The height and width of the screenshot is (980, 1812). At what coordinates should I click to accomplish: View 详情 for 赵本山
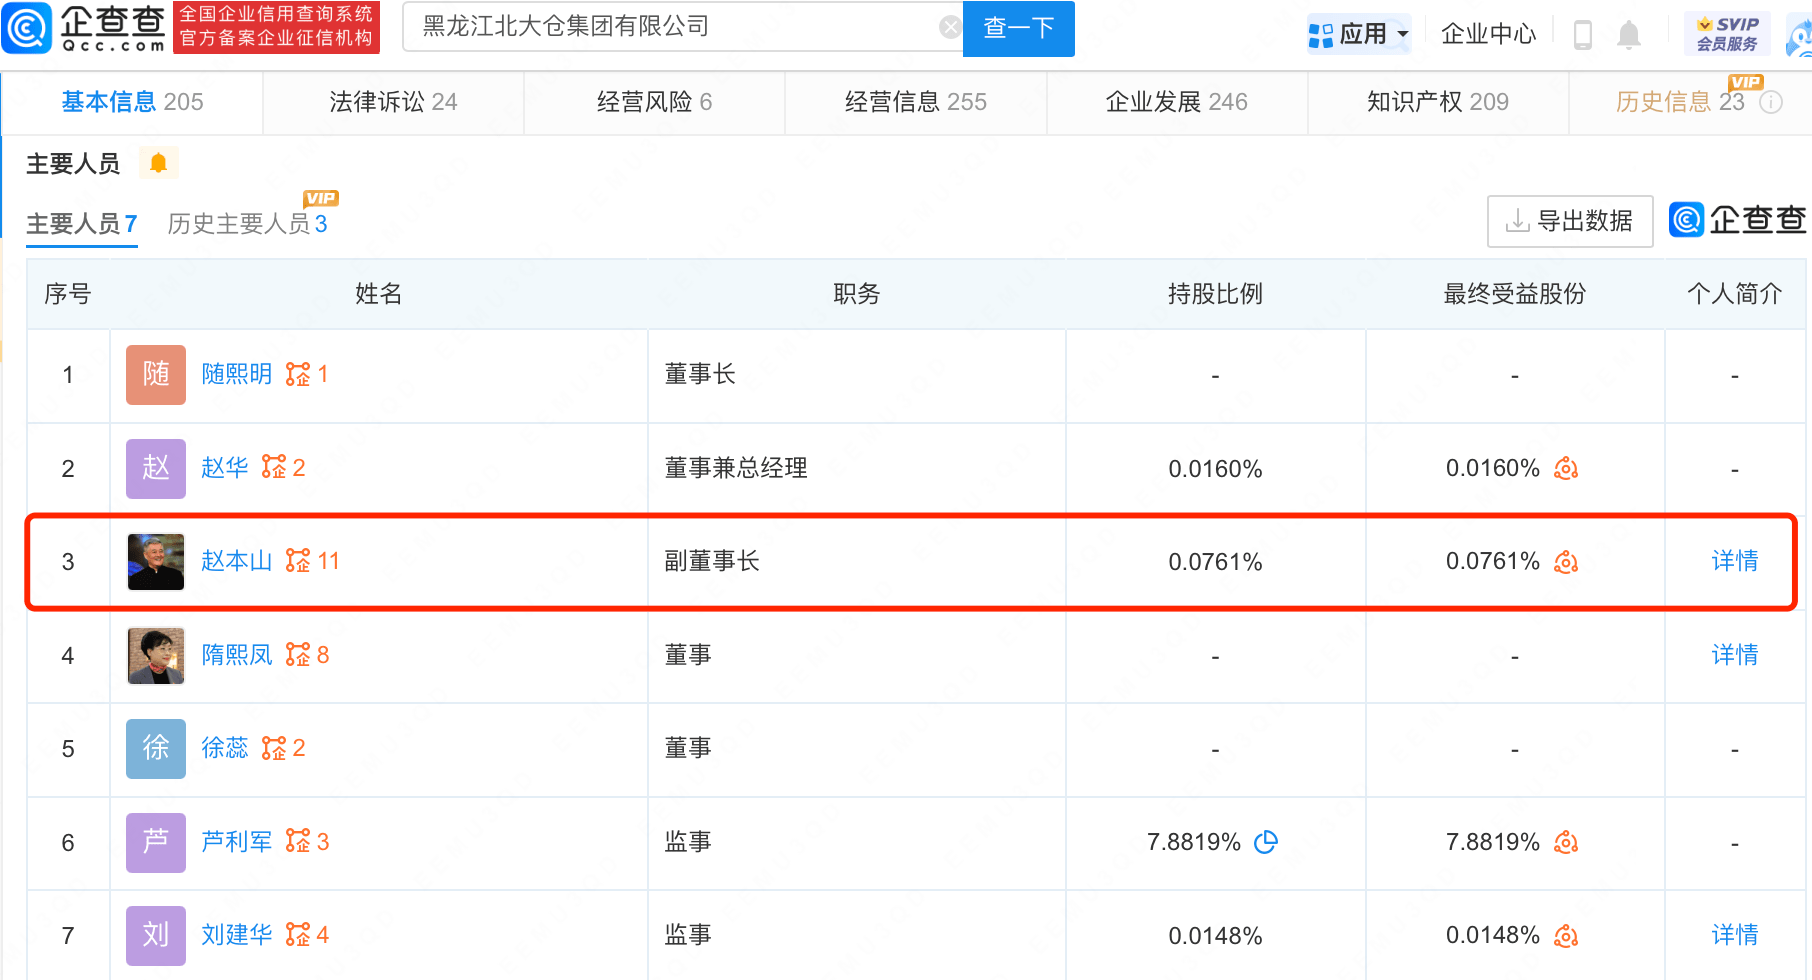pyautogui.click(x=1735, y=561)
